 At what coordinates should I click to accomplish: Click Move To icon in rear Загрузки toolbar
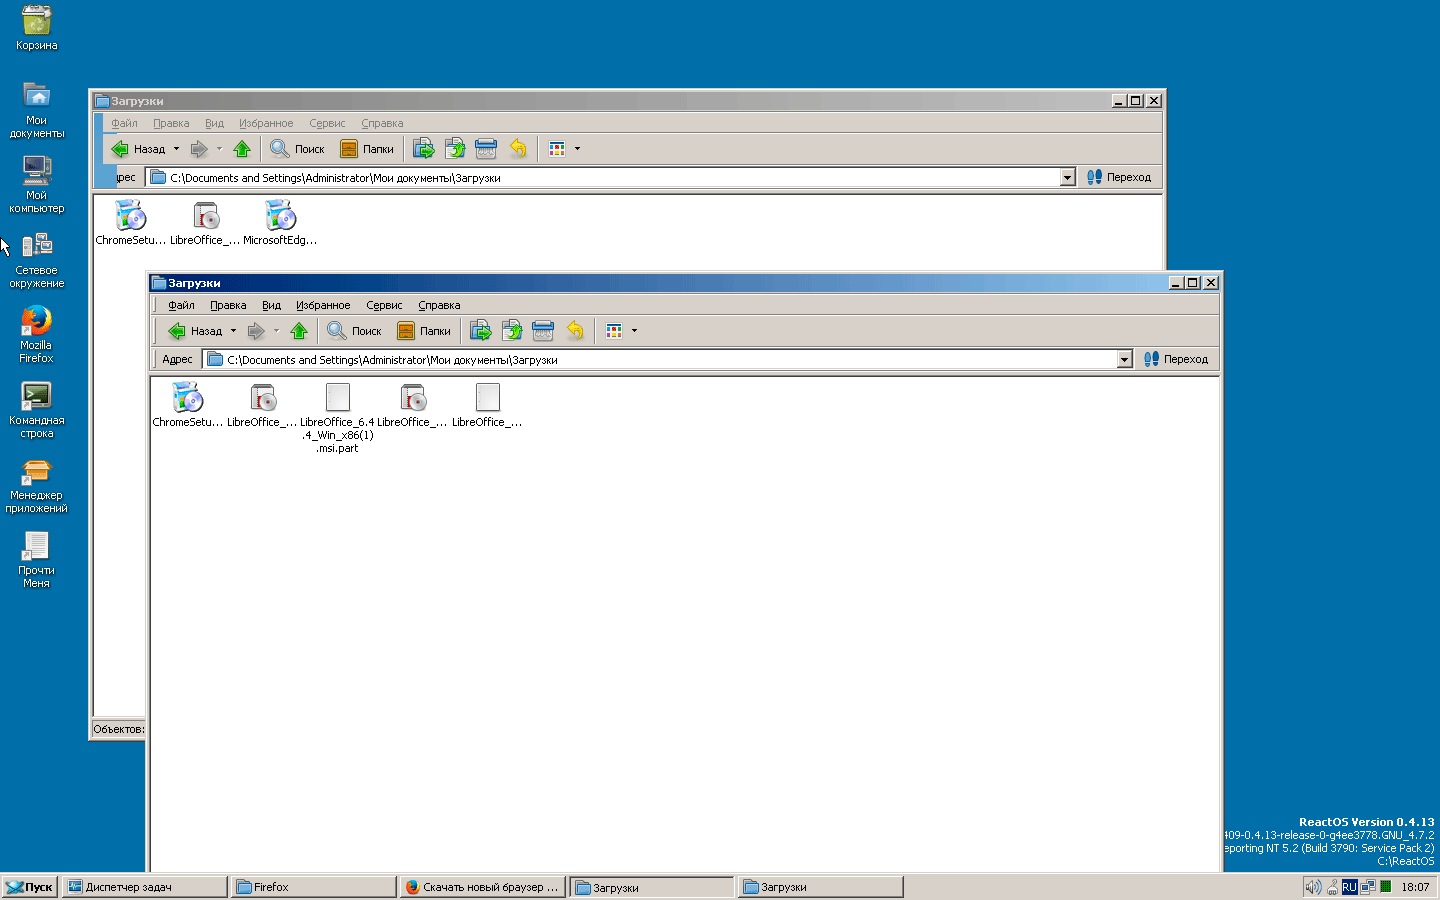(424, 149)
